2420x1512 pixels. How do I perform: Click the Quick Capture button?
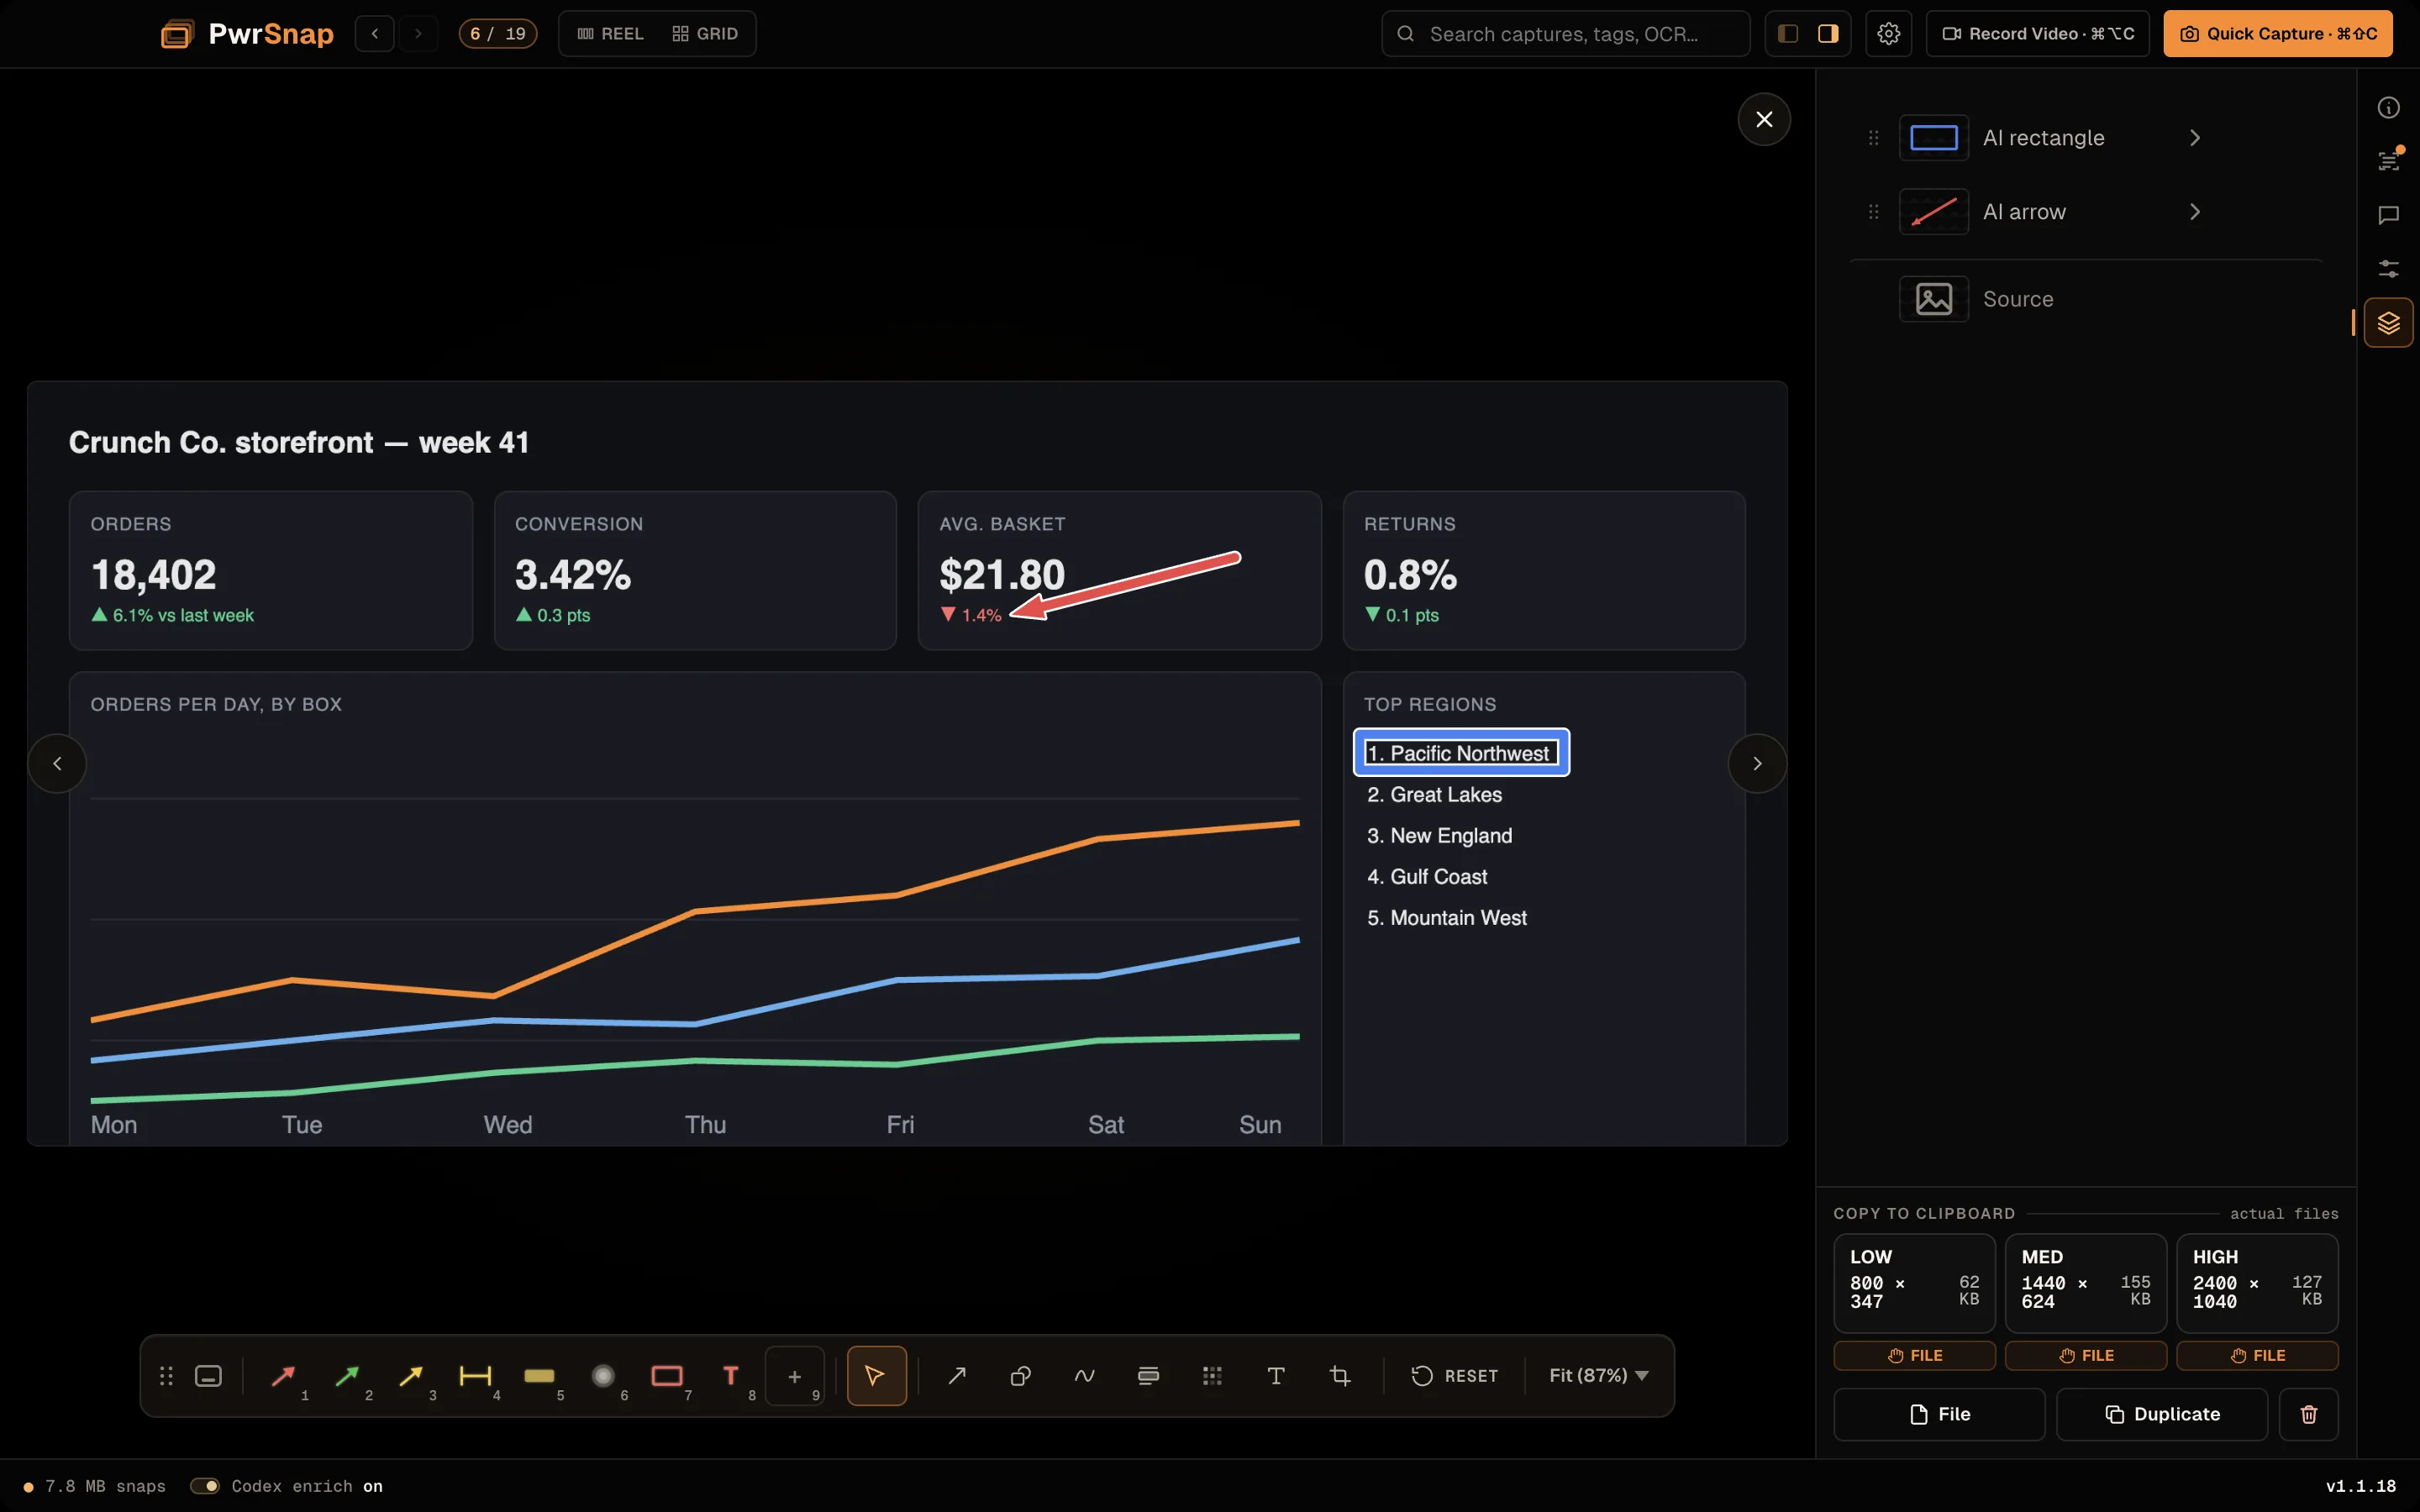coord(2278,34)
